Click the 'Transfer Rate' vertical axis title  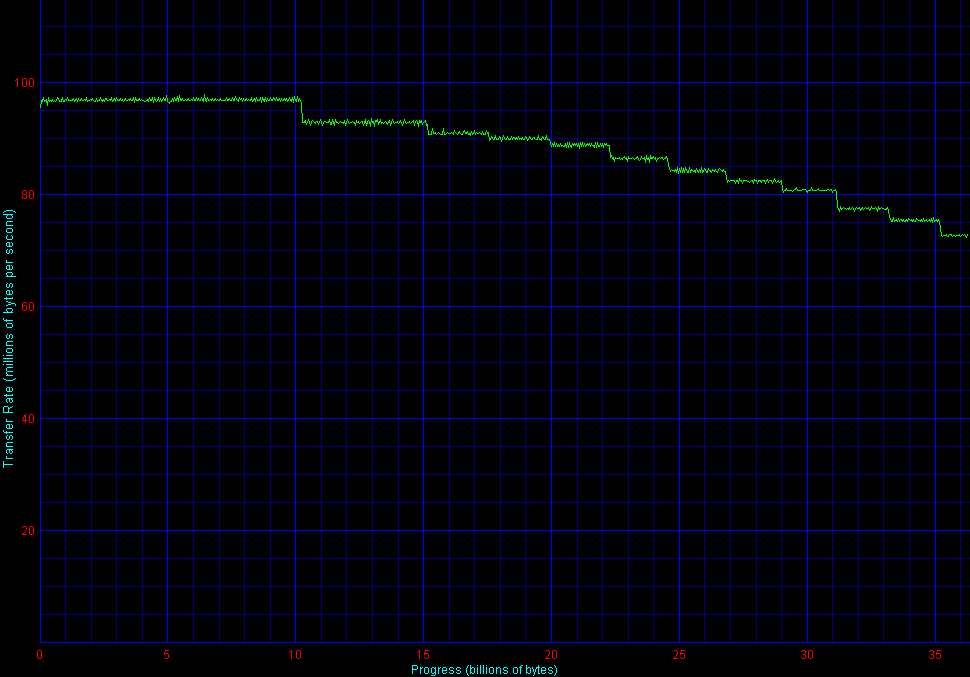coord(9,338)
